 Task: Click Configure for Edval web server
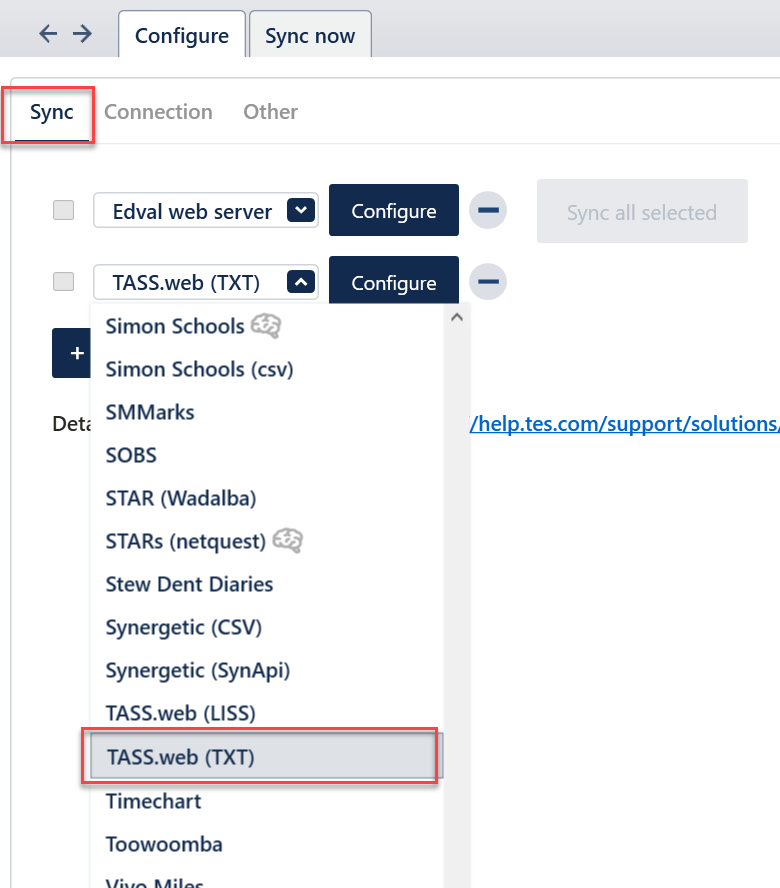tap(393, 211)
